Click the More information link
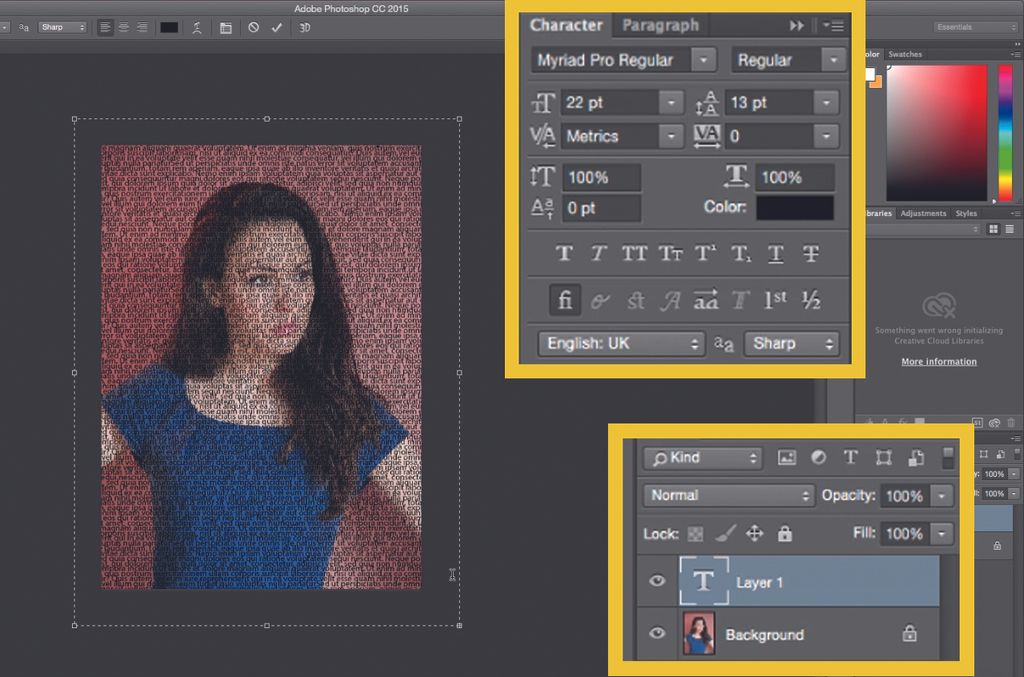The image size is (1024, 677). tap(938, 361)
